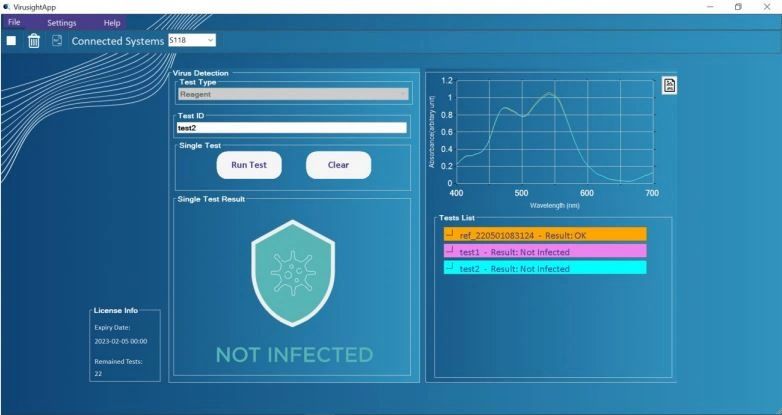Select test1 Result: Not Infected row
This screenshot has width=782, height=415.
[545, 251]
